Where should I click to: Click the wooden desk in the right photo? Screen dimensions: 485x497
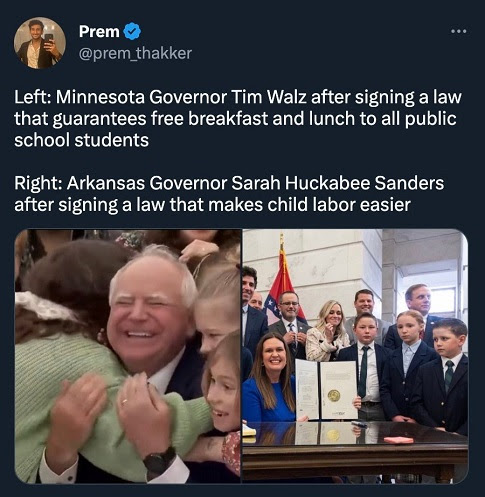tap(355, 452)
